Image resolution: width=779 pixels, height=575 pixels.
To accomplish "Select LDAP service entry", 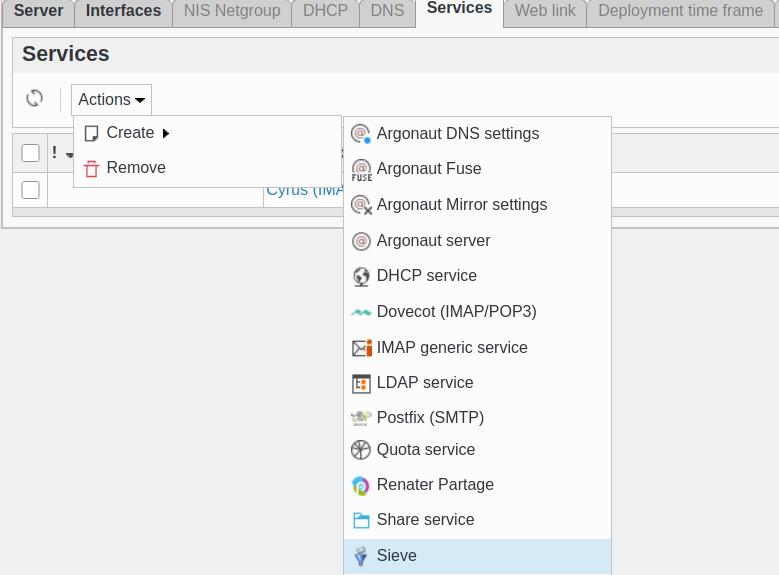I will [x=477, y=383].
